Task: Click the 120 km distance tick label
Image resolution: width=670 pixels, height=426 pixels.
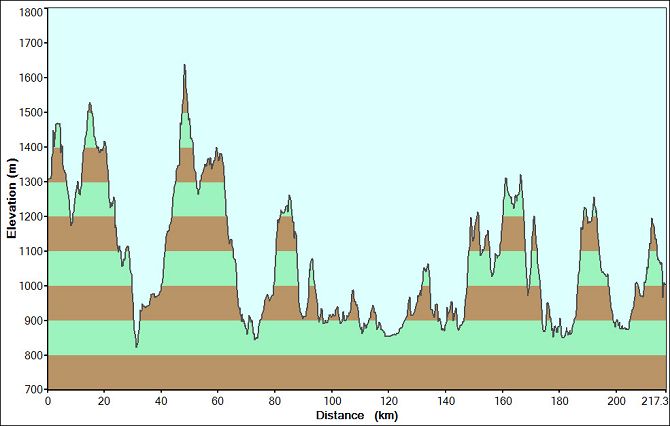Action: click(x=389, y=401)
